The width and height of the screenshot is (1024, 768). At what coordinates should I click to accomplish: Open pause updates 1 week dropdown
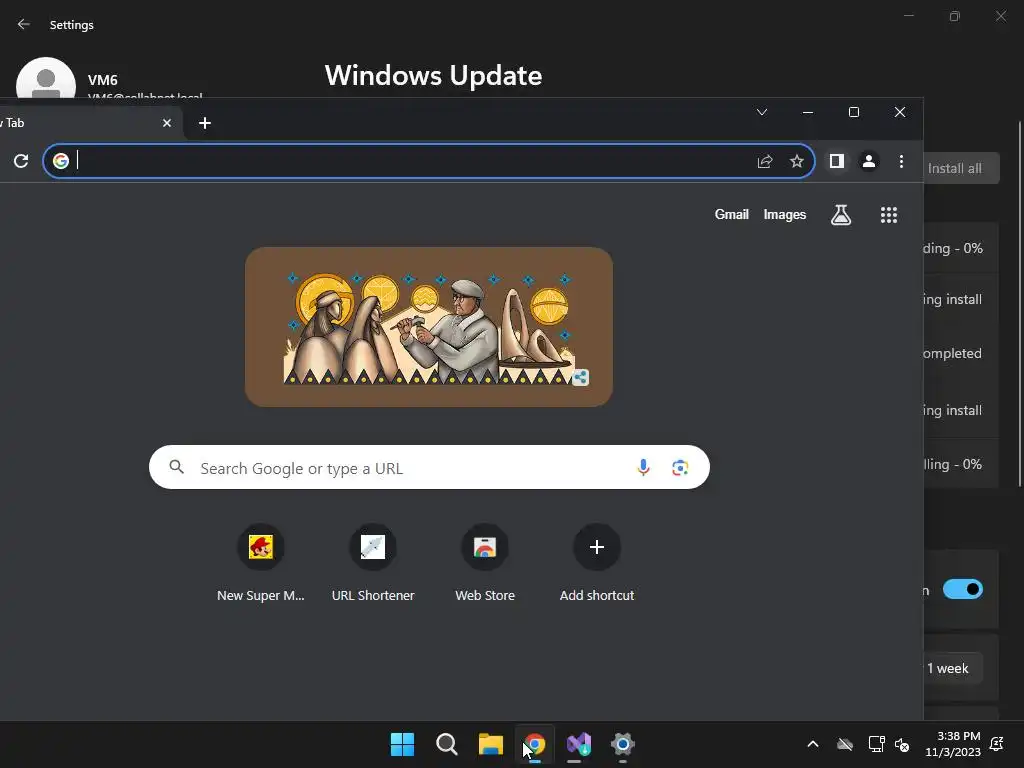952,668
